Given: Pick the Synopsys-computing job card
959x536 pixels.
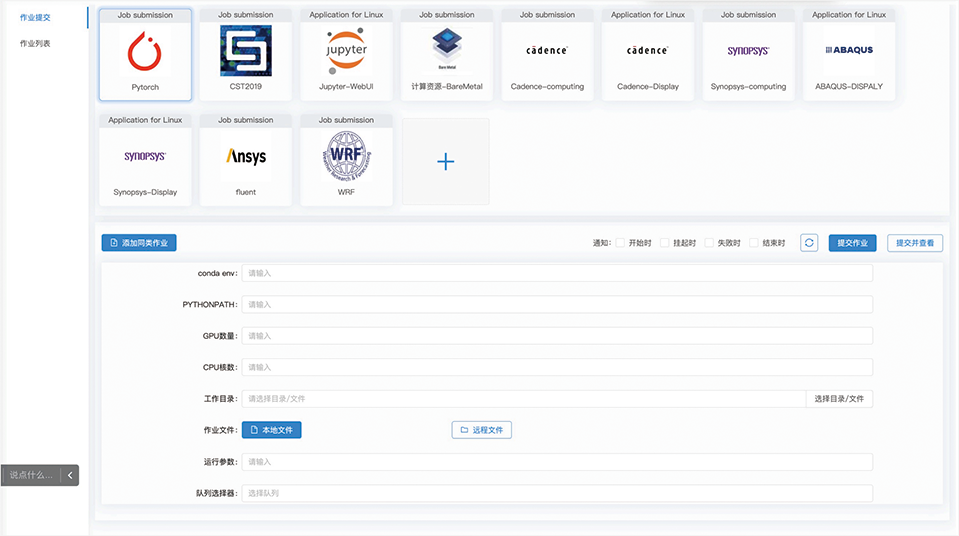Looking at the screenshot, I should 749,54.
